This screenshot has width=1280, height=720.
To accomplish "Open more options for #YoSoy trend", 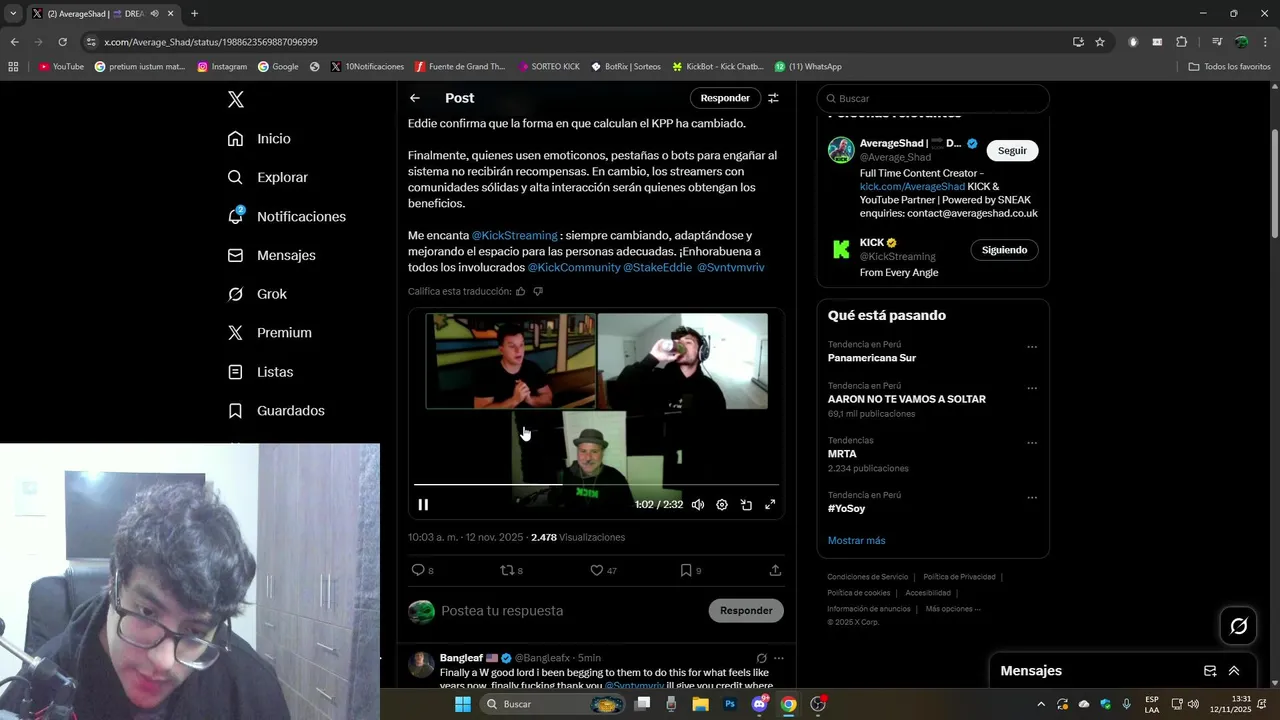I will point(1032,498).
